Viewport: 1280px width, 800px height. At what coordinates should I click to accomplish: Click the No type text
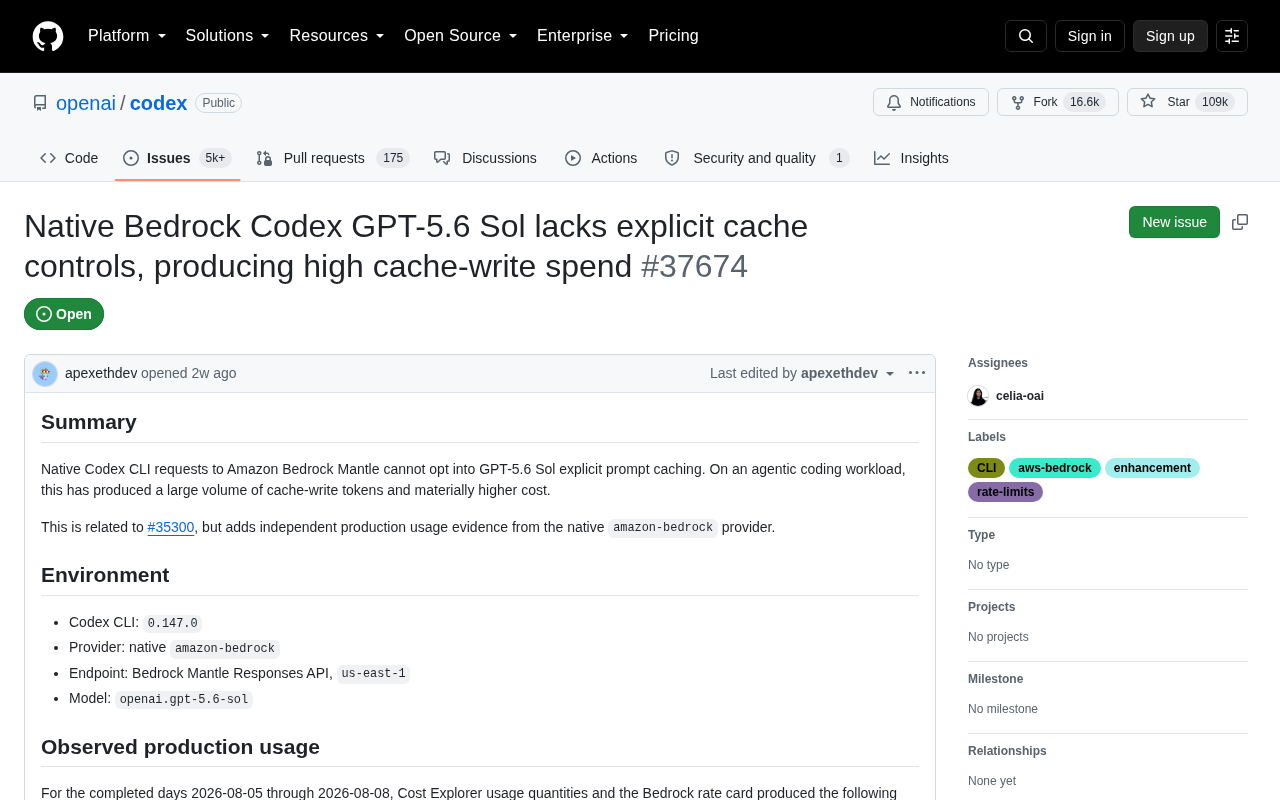coord(989,565)
